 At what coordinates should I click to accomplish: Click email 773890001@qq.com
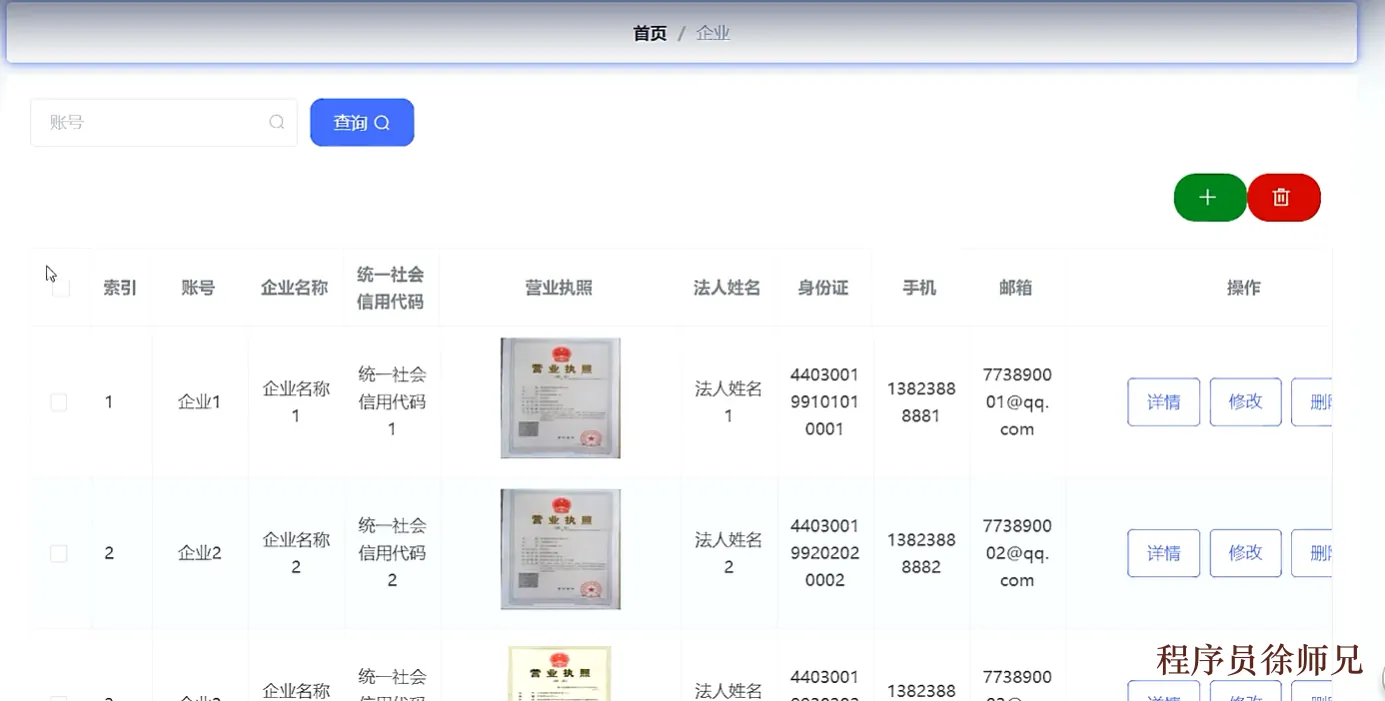pos(1017,402)
